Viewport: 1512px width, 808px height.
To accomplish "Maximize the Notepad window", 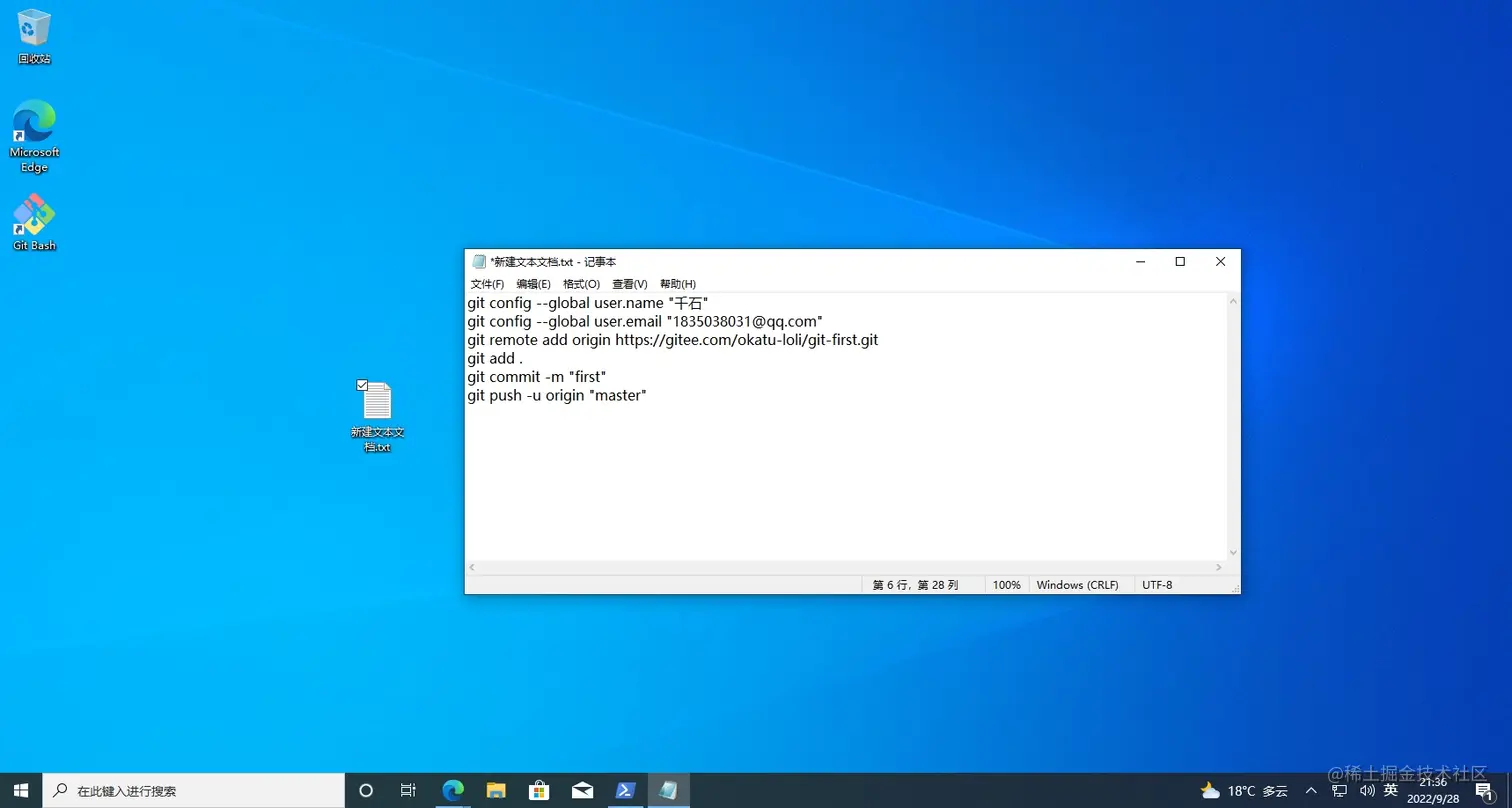I will point(1180,262).
